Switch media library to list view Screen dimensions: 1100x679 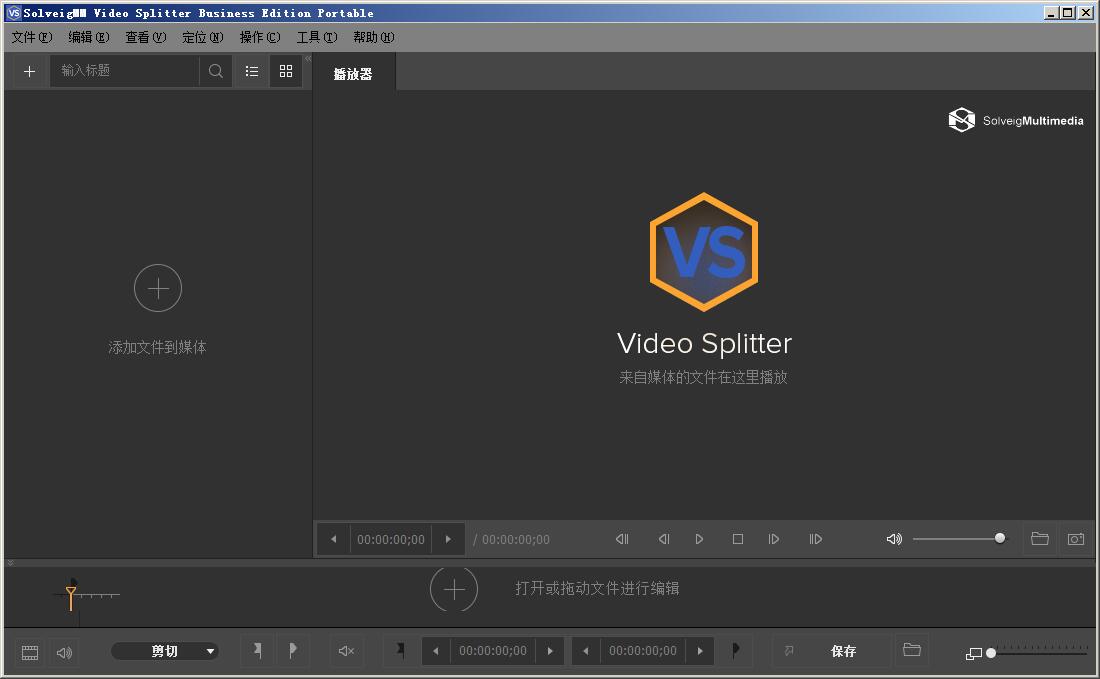click(252, 71)
